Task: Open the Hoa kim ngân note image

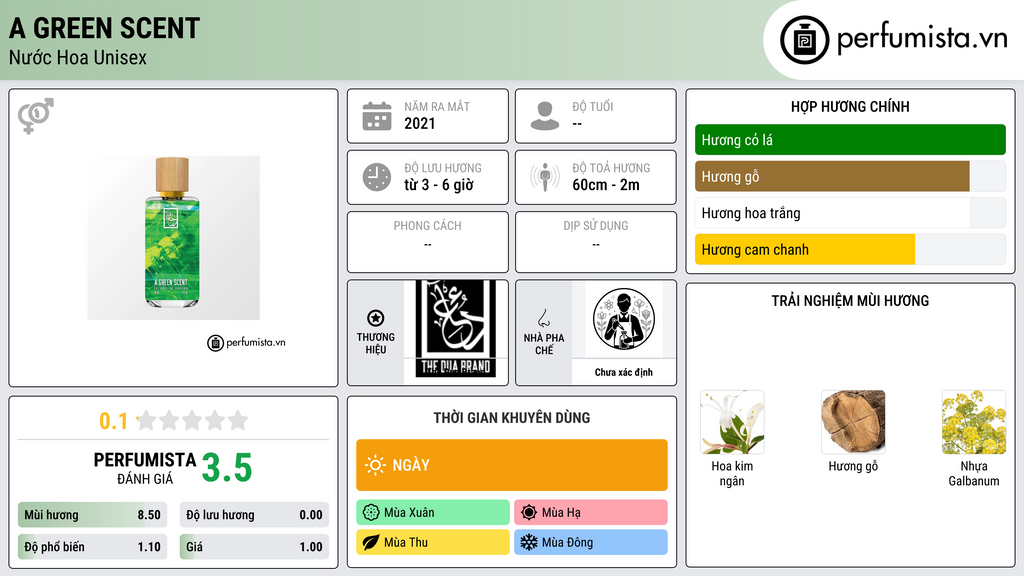Action: click(732, 422)
